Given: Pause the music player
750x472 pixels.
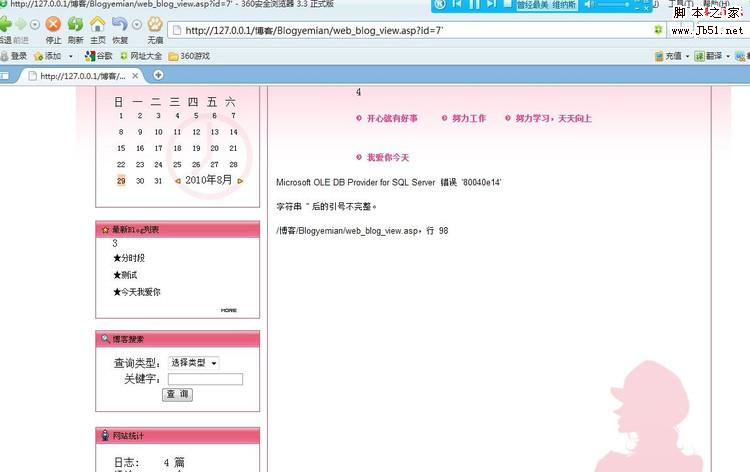Looking at the screenshot, I should pos(474,5).
